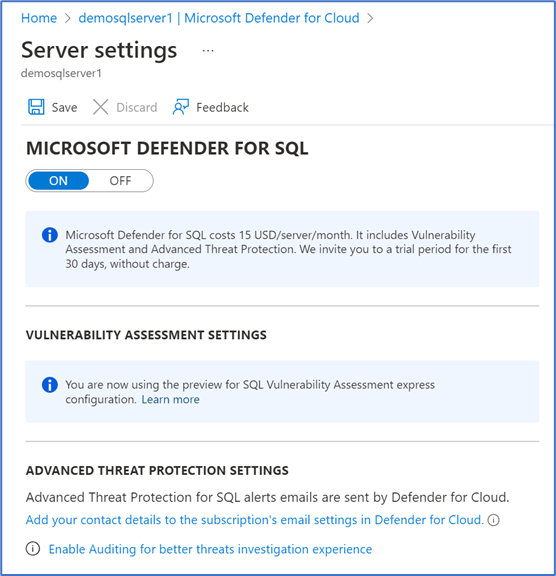Click the '15 USD/server/month' pricing text
This screenshot has height=576, width=556.
click(295, 235)
